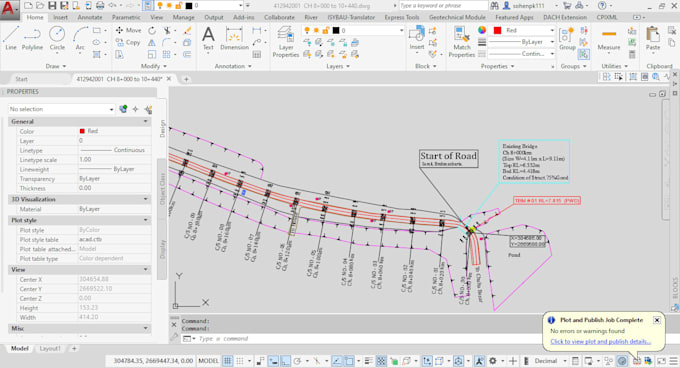Click the keyword search field

442,6
